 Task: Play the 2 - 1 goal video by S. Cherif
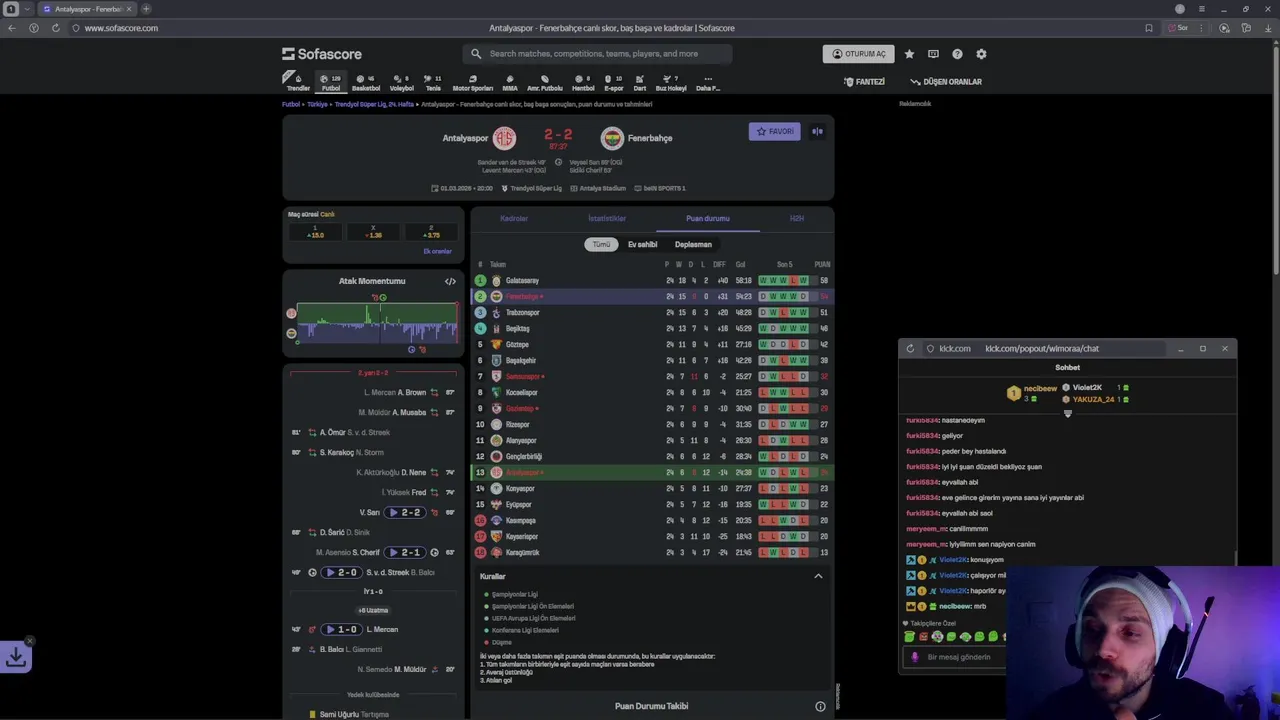pyautogui.click(x=405, y=552)
